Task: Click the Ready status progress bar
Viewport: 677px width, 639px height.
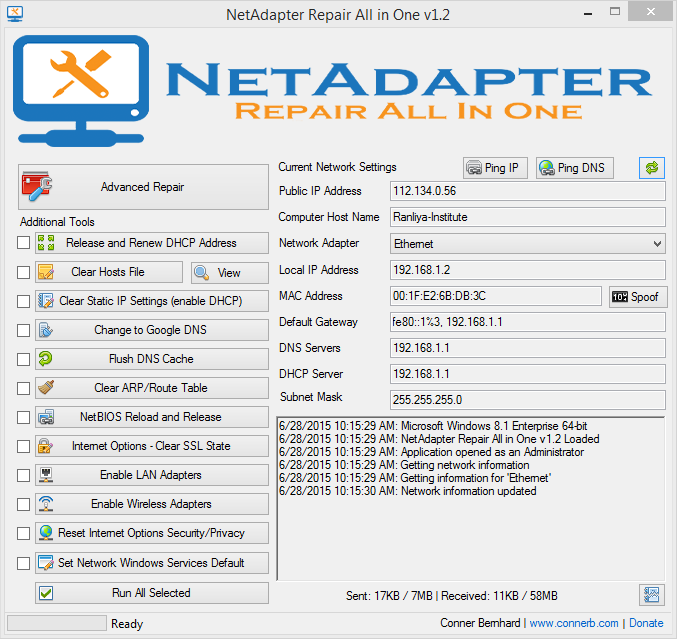Action: pyautogui.click(x=57, y=623)
